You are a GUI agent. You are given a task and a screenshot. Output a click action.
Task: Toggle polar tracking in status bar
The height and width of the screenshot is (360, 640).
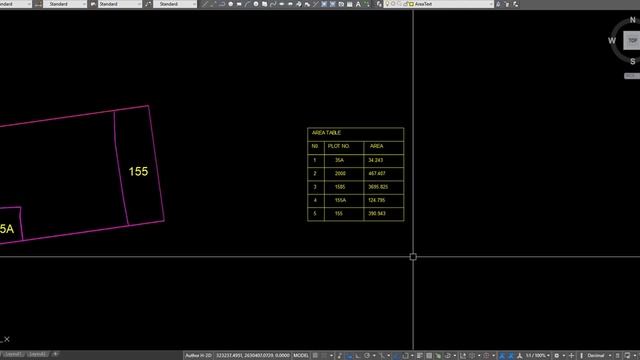click(x=367, y=356)
